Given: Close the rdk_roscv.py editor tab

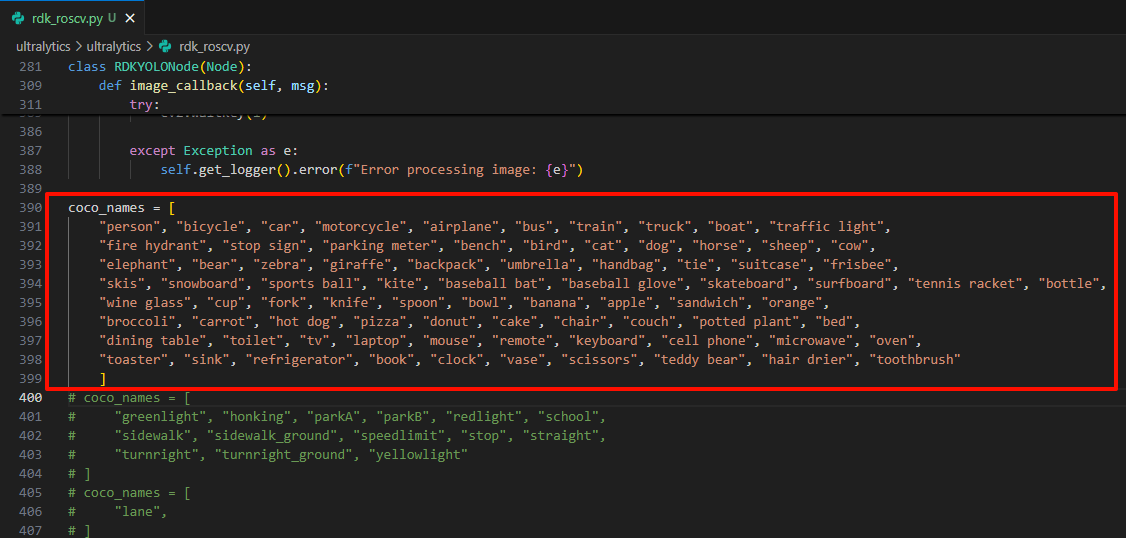Looking at the screenshot, I should [131, 18].
